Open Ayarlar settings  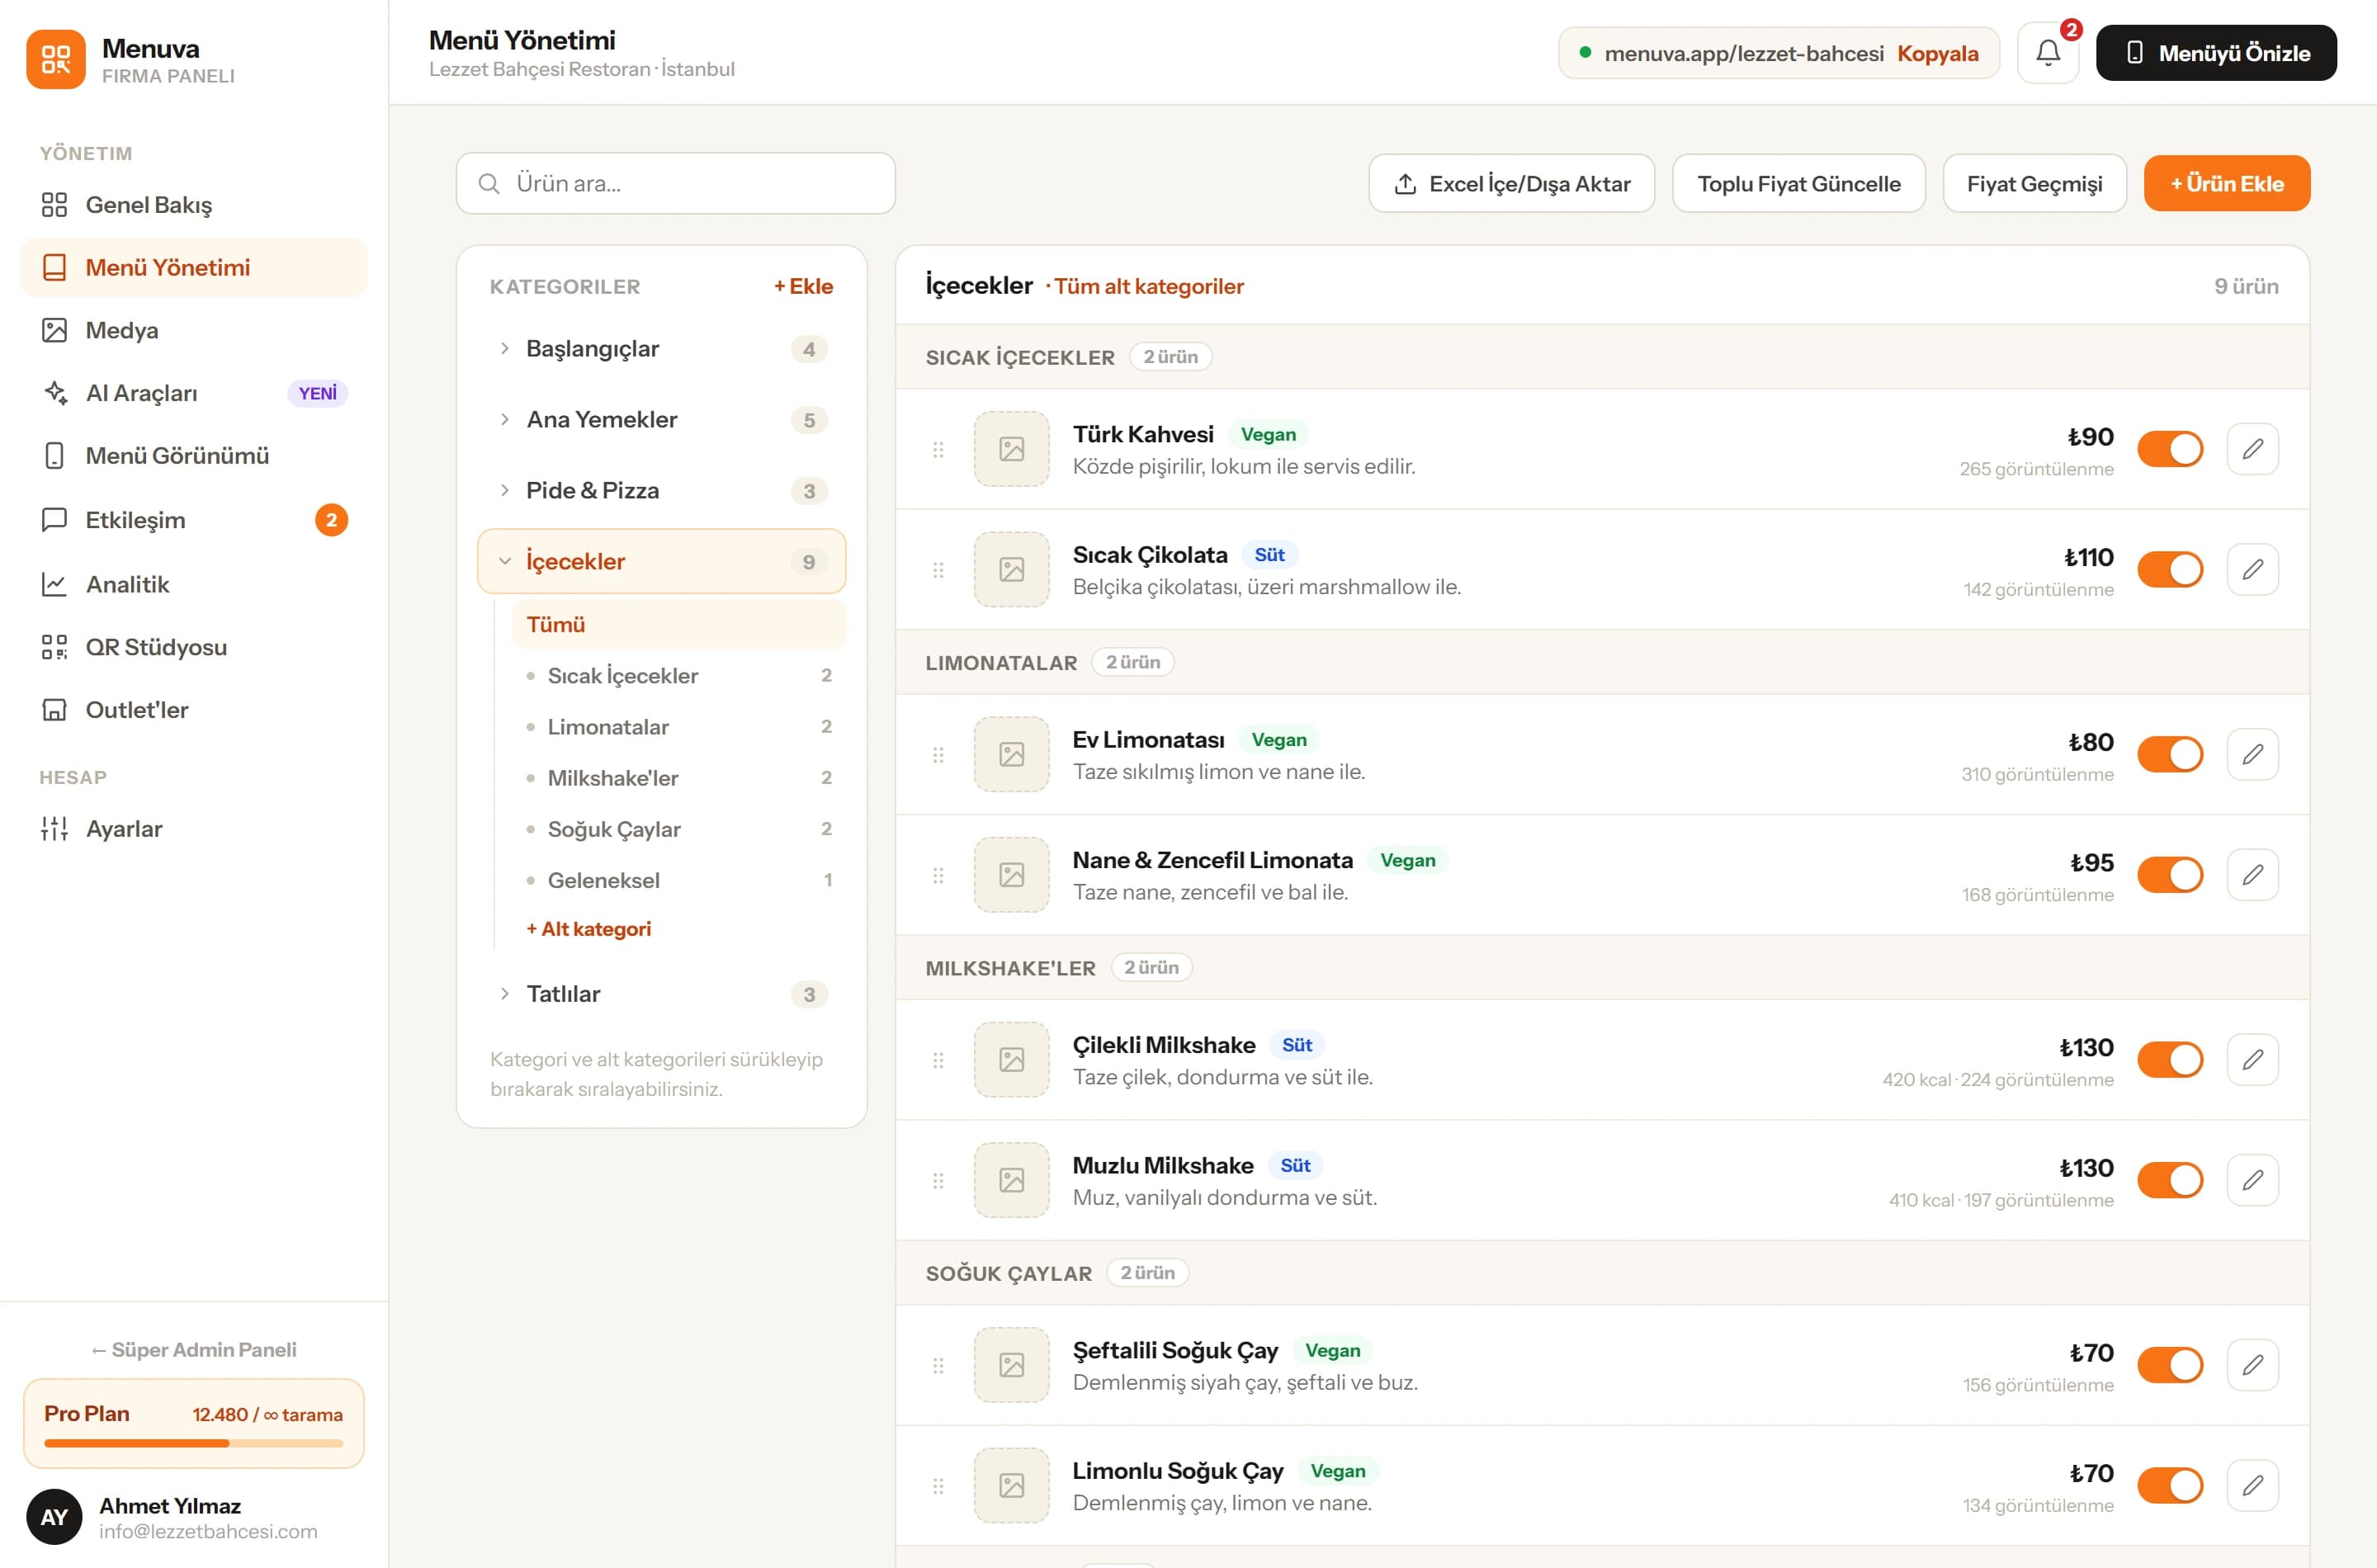tap(194, 829)
